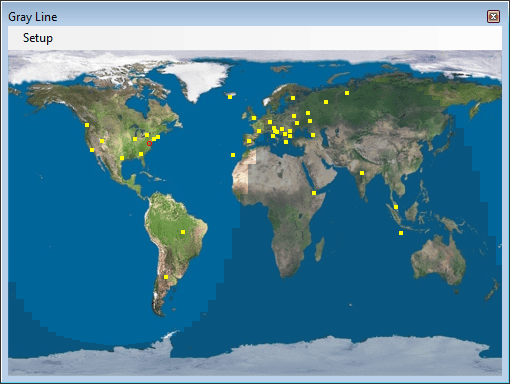Select the yellow marker on Iceland
Screen dimensions: 510x384
230,97
